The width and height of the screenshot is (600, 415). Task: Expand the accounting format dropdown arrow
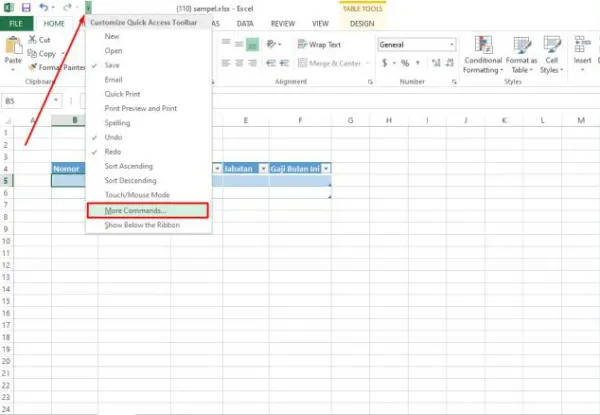pyautogui.click(x=394, y=63)
